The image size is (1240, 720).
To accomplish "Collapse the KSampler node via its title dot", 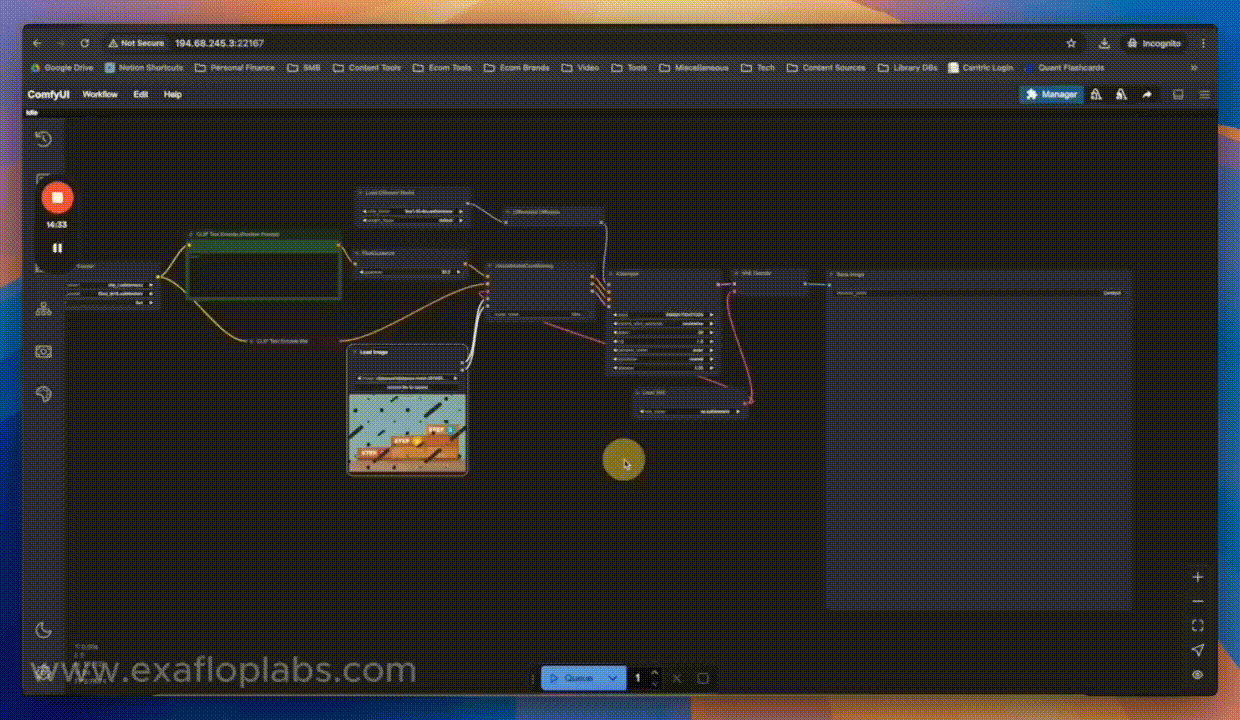I will click(x=610, y=273).
